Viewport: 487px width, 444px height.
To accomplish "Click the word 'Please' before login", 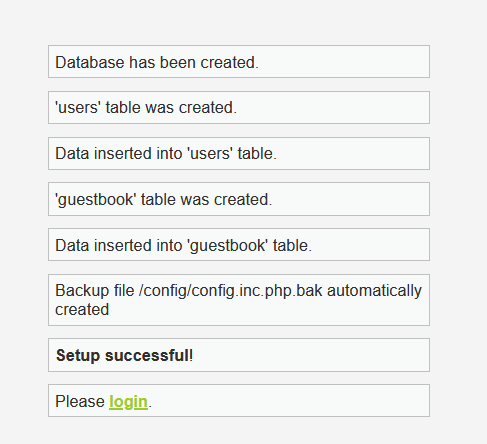I will pos(80,401).
